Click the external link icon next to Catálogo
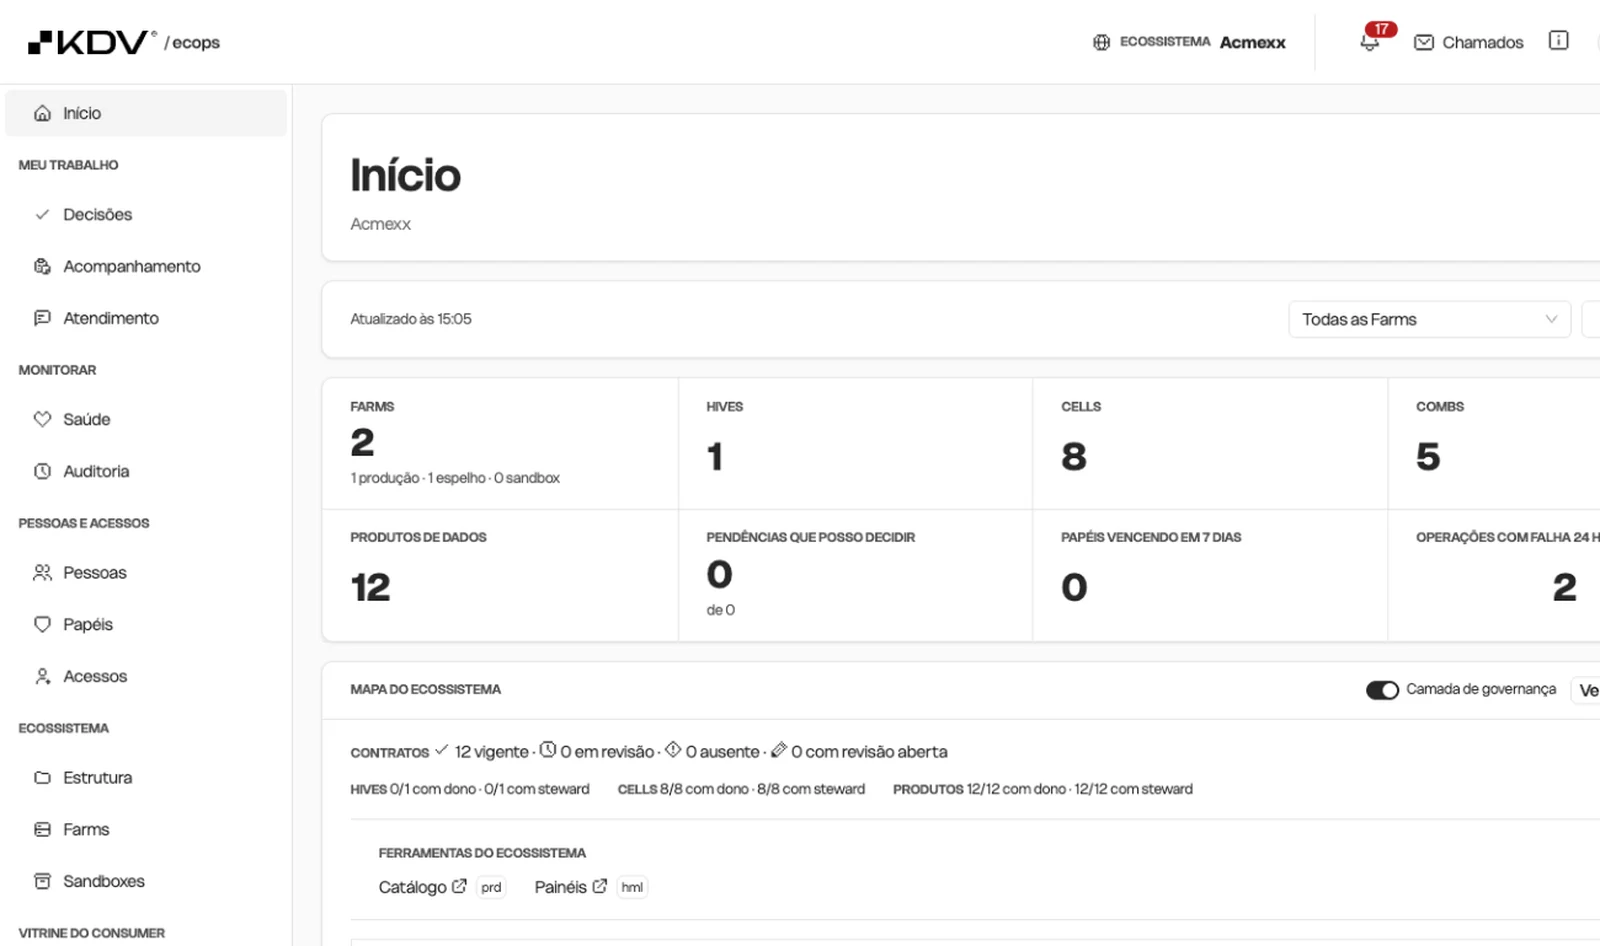The width and height of the screenshot is (1600, 946). 459,886
